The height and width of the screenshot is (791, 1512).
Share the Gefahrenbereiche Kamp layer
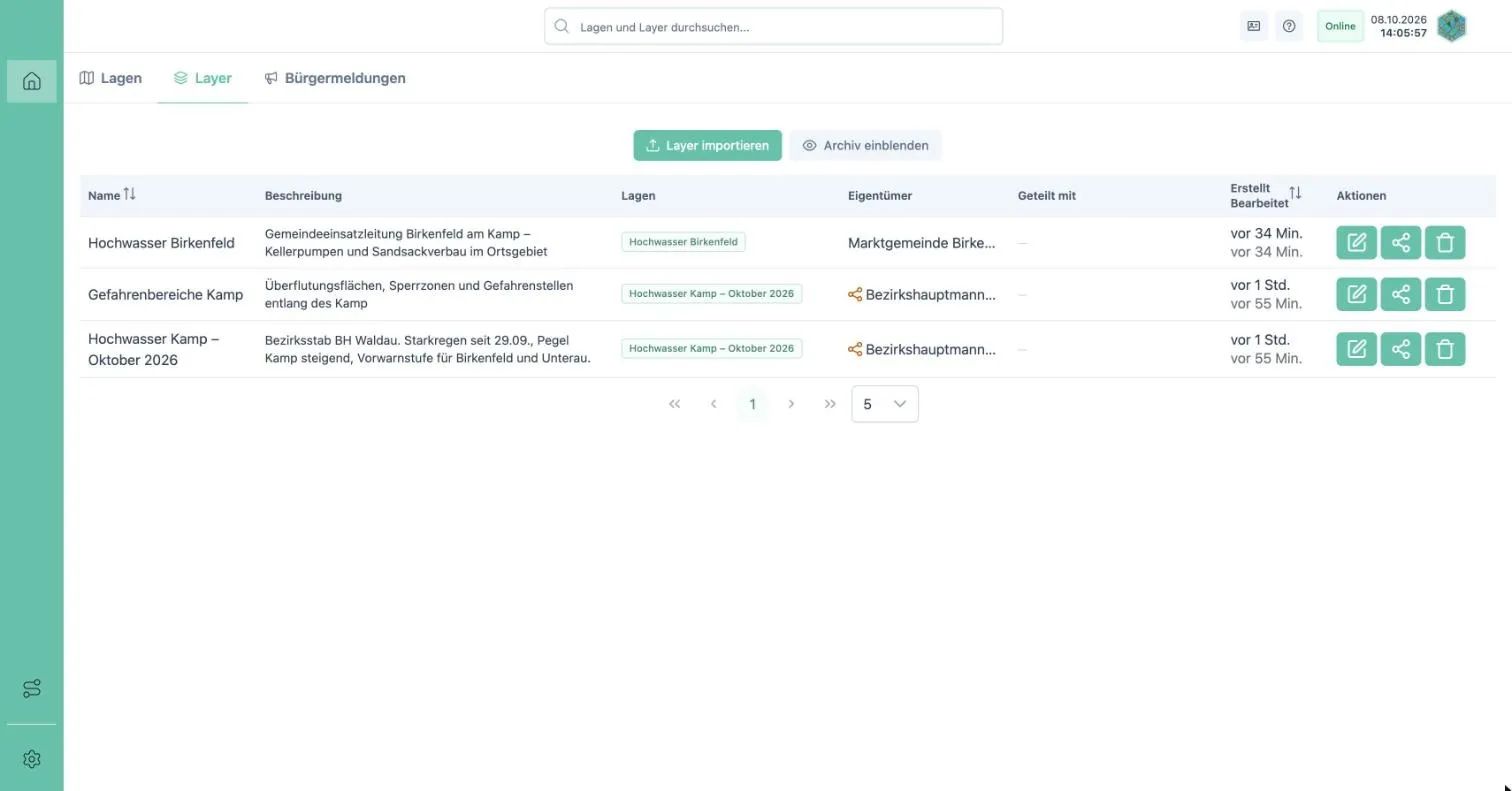[1401, 294]
